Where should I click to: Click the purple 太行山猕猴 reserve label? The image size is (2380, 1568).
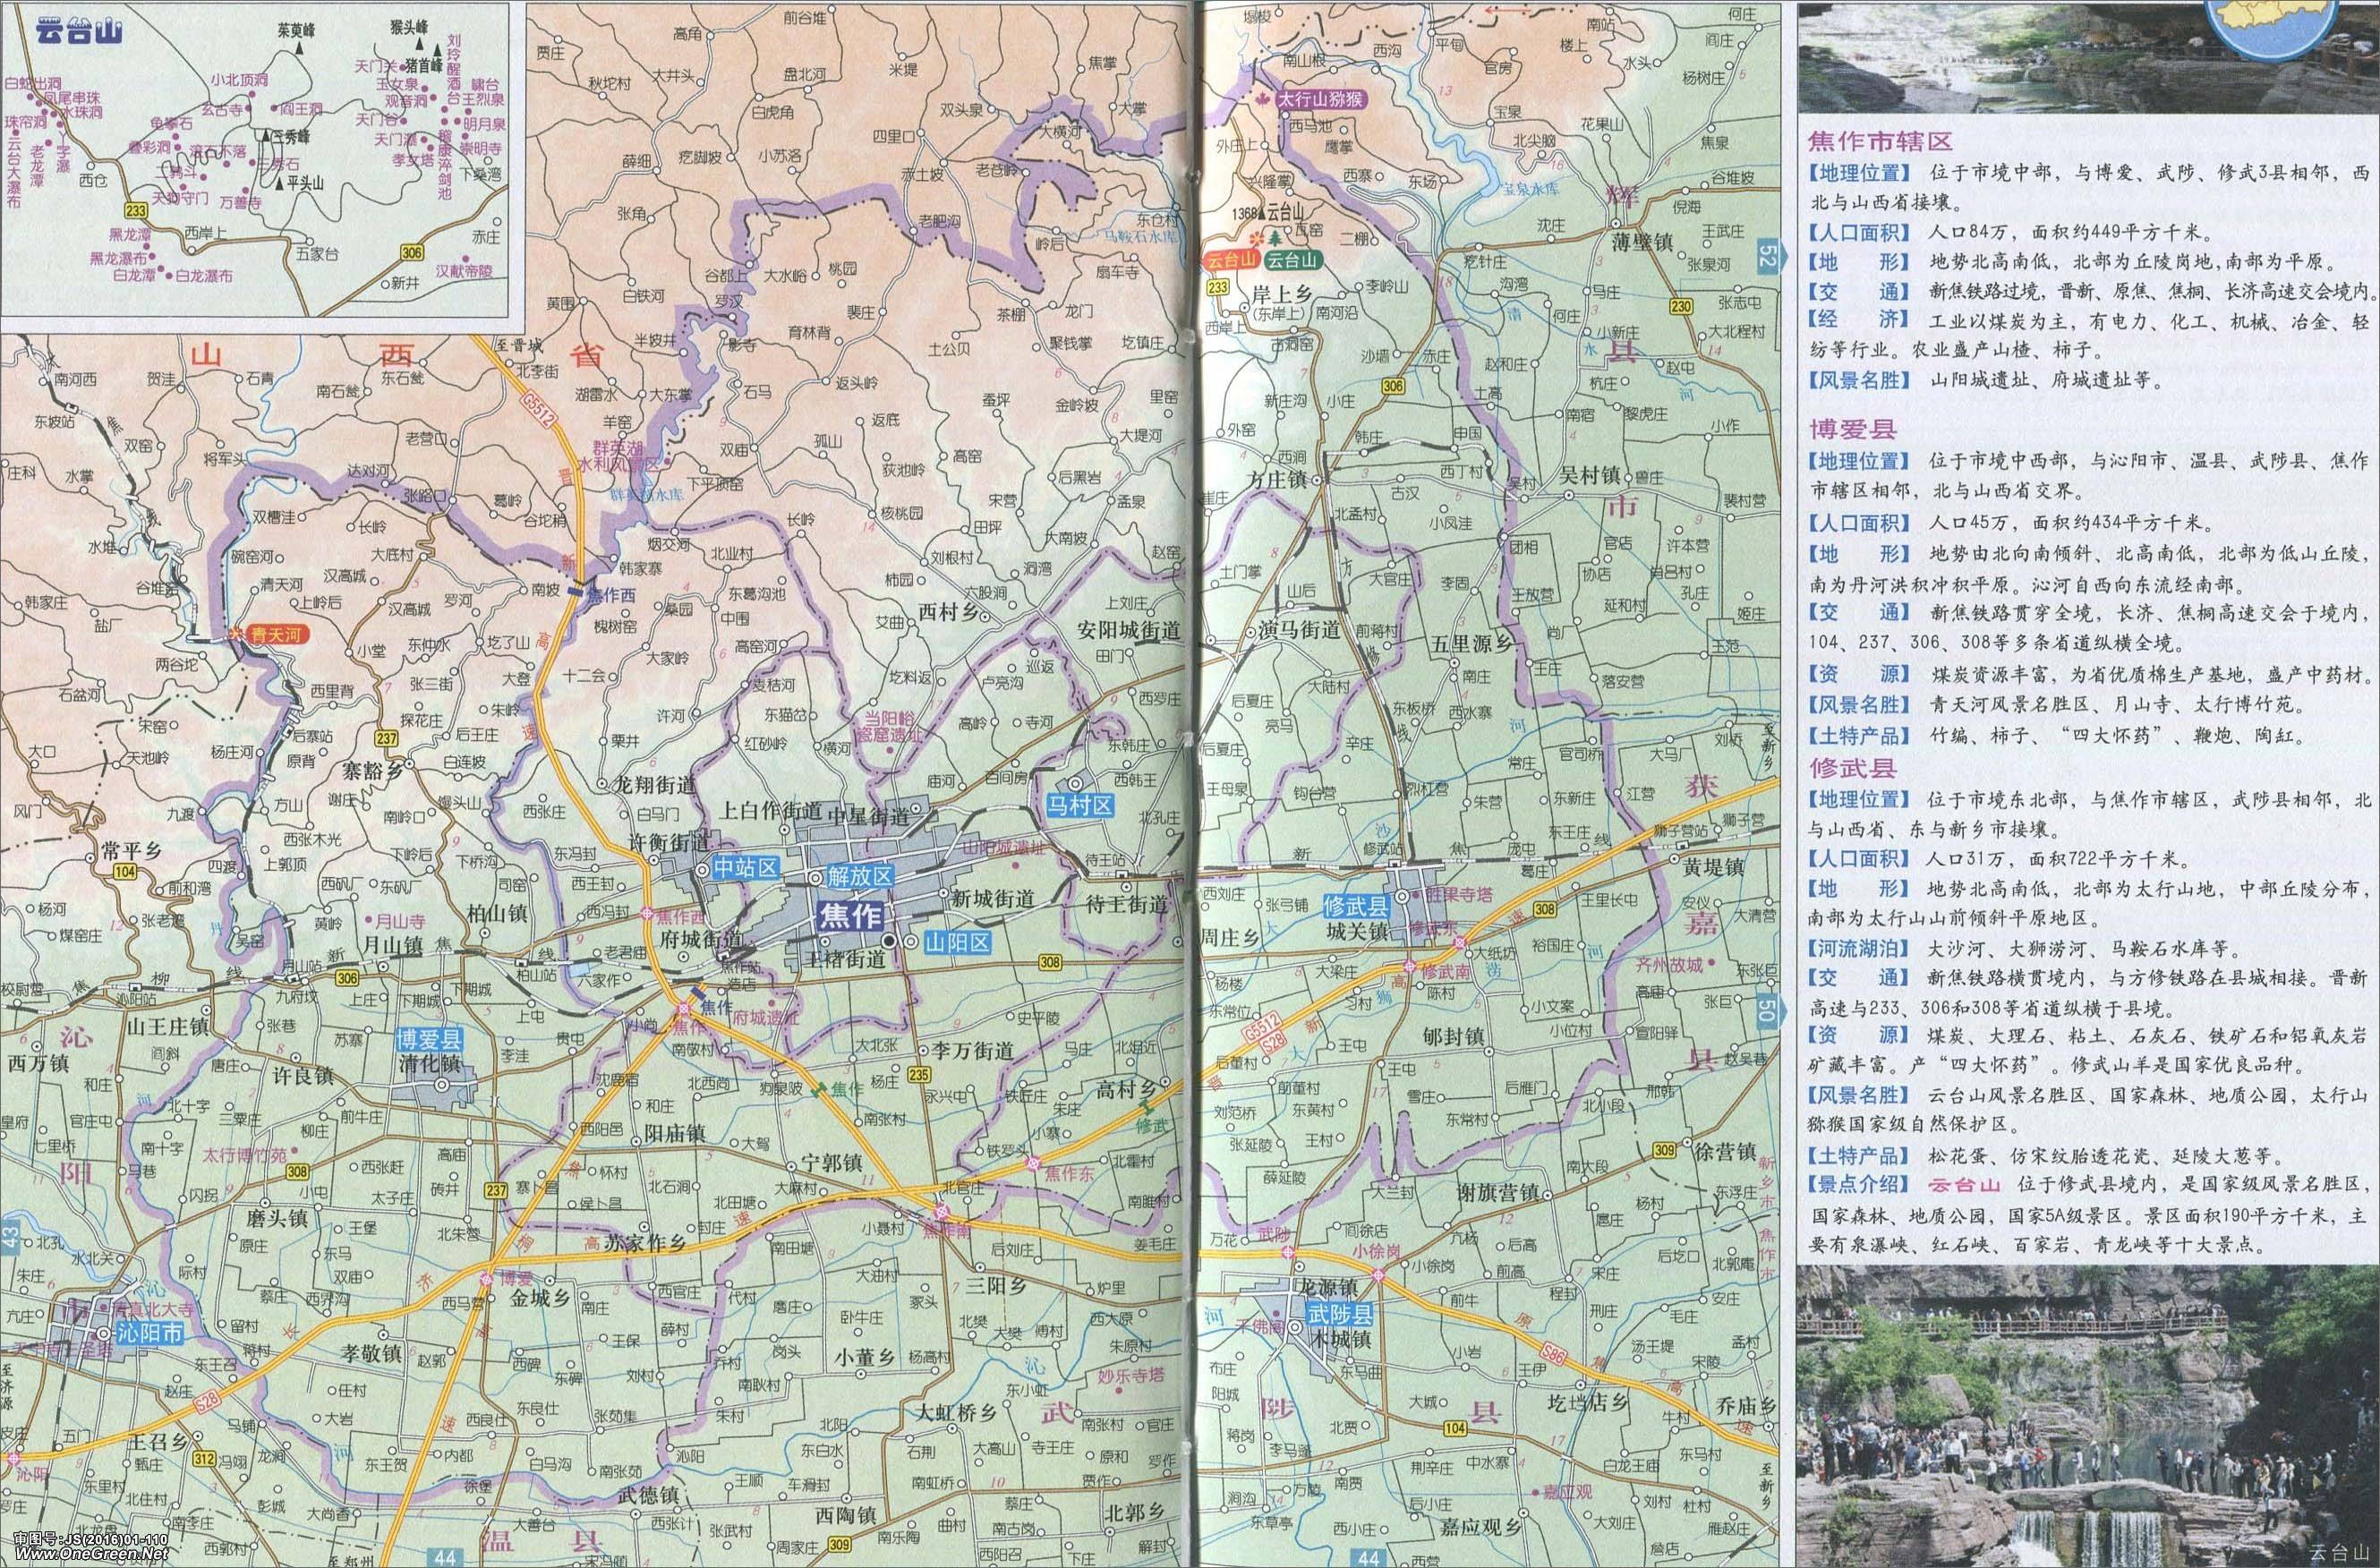[x=1322, y=100]
